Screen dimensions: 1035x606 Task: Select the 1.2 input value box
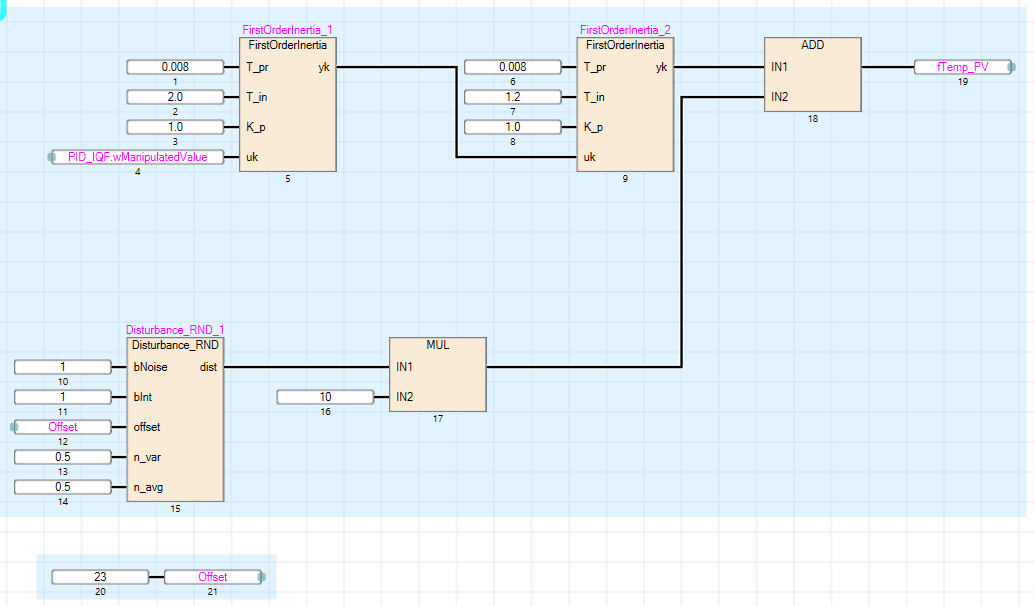tap(511, 97)
